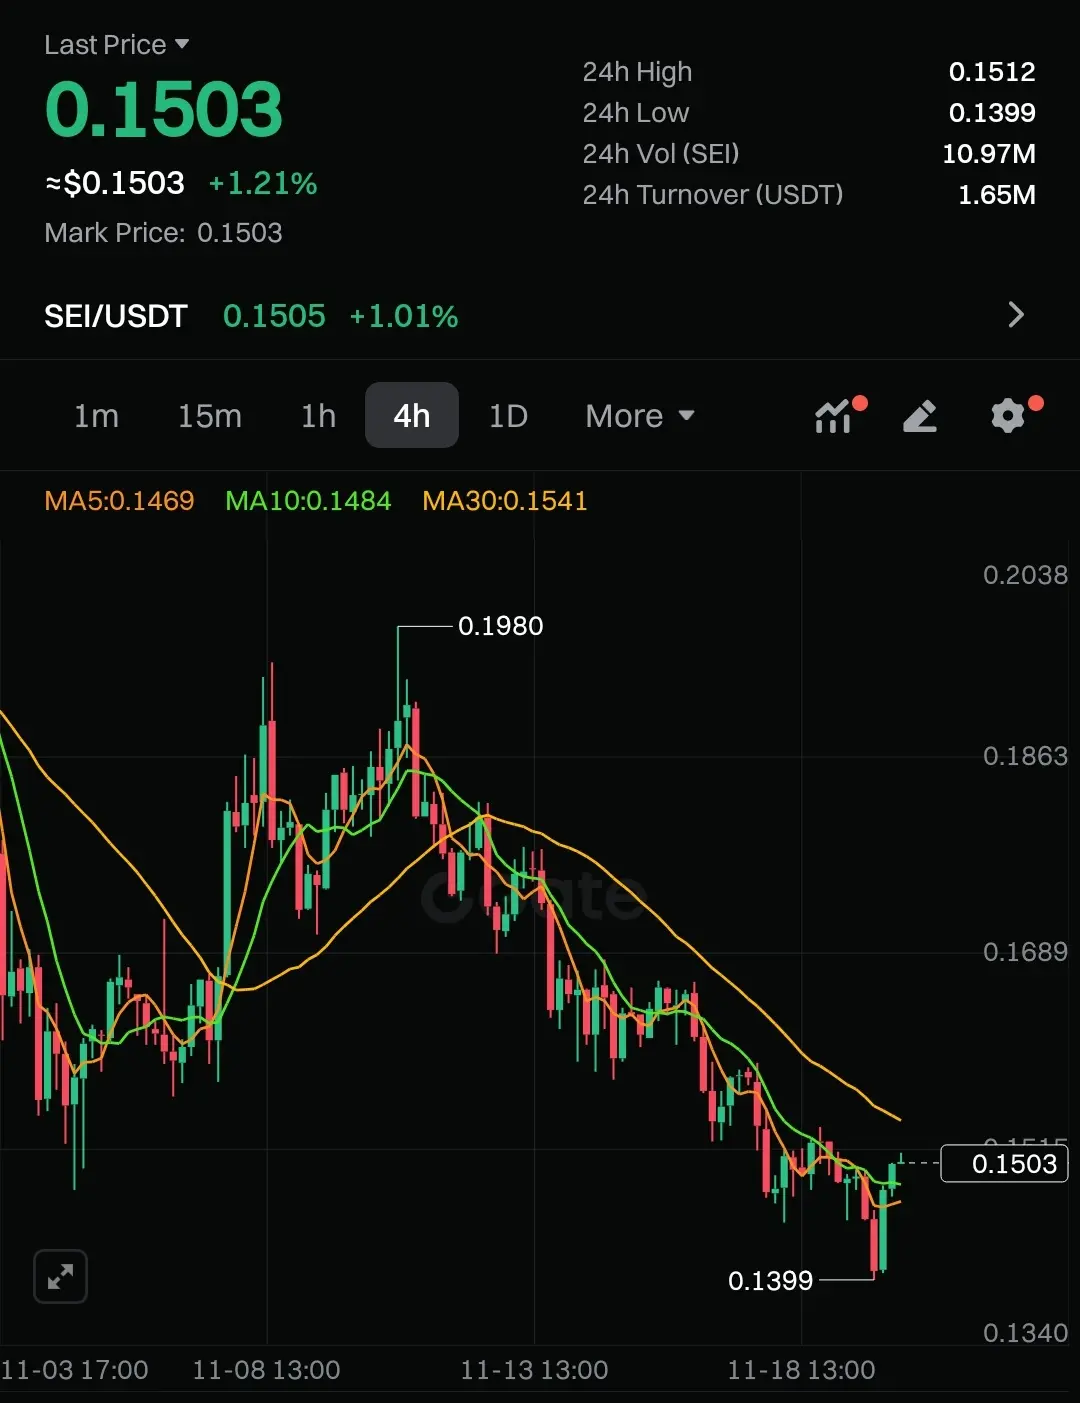Expand chart to fullscreen
This screenshot has width=1080, height=1403.
coord(61,1276)
